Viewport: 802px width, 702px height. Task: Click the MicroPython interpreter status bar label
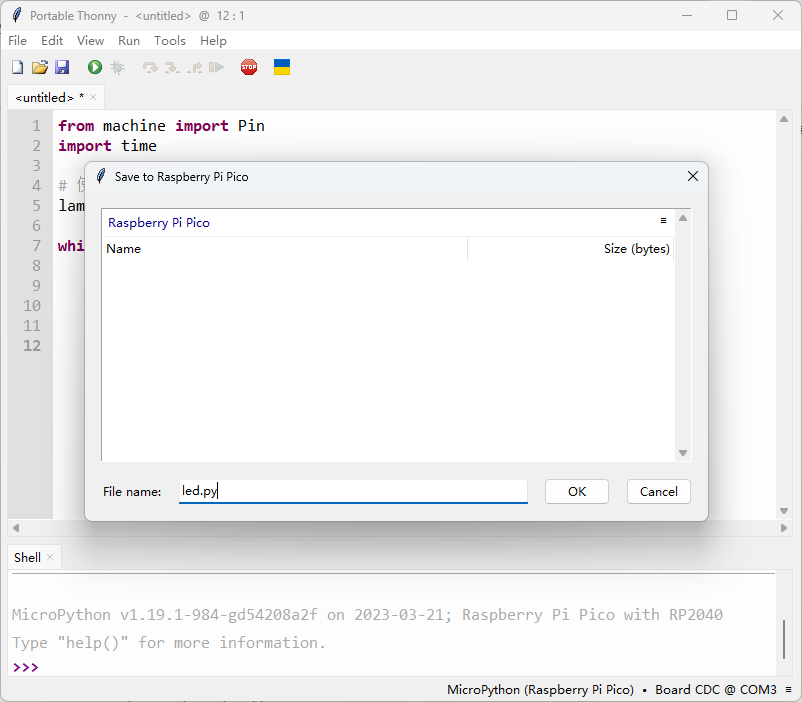pyautogui.click(x=540, y=690)
